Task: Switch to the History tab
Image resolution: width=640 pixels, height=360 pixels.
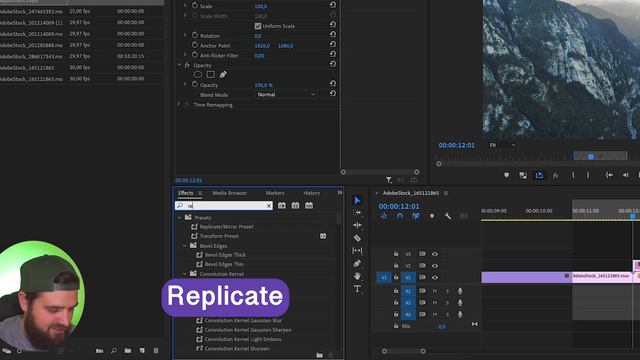Action: (311, 193)
